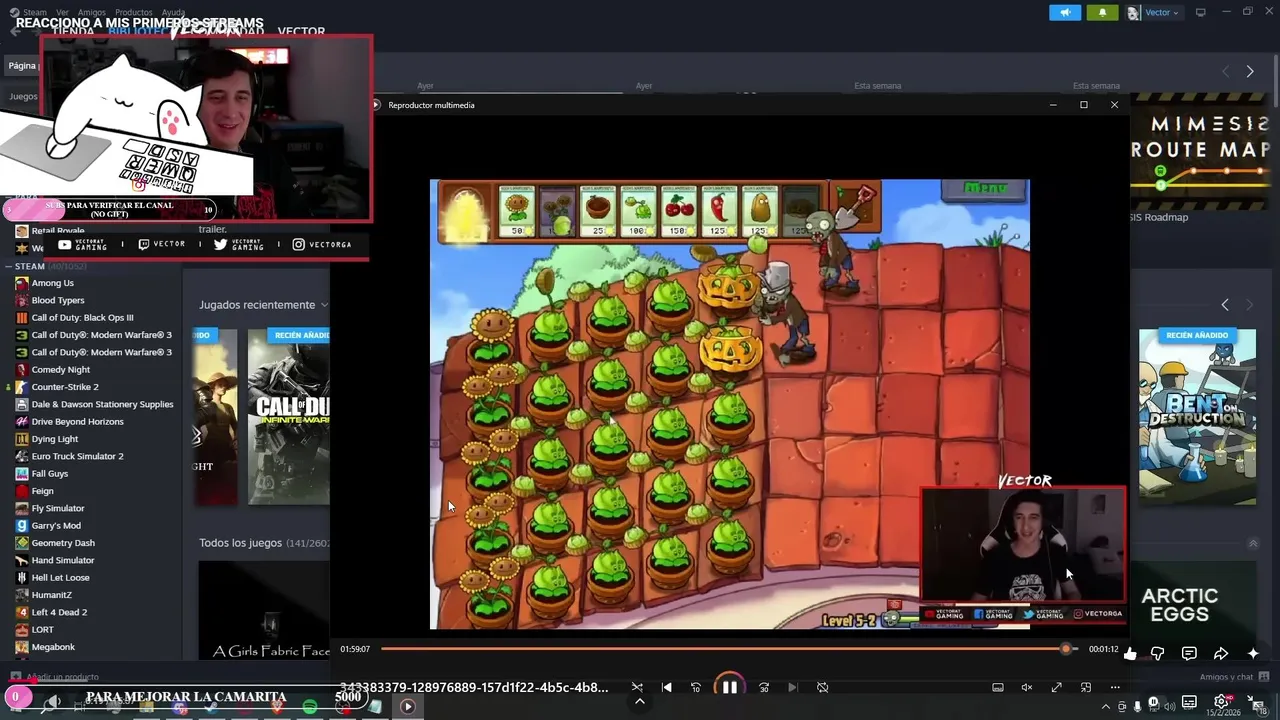Click the share arrow icon
1280x720 pixels.
tap(1221, 654)
